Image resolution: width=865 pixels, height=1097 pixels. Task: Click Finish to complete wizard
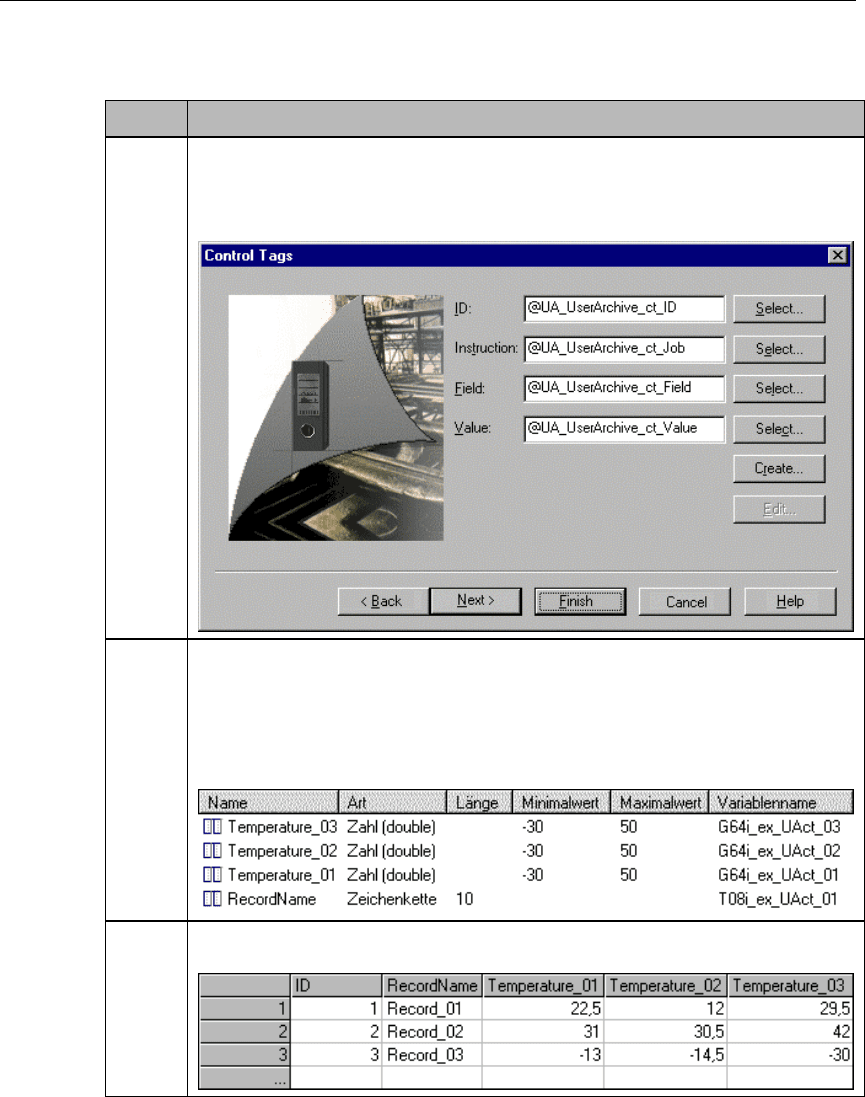click(580, 601)
